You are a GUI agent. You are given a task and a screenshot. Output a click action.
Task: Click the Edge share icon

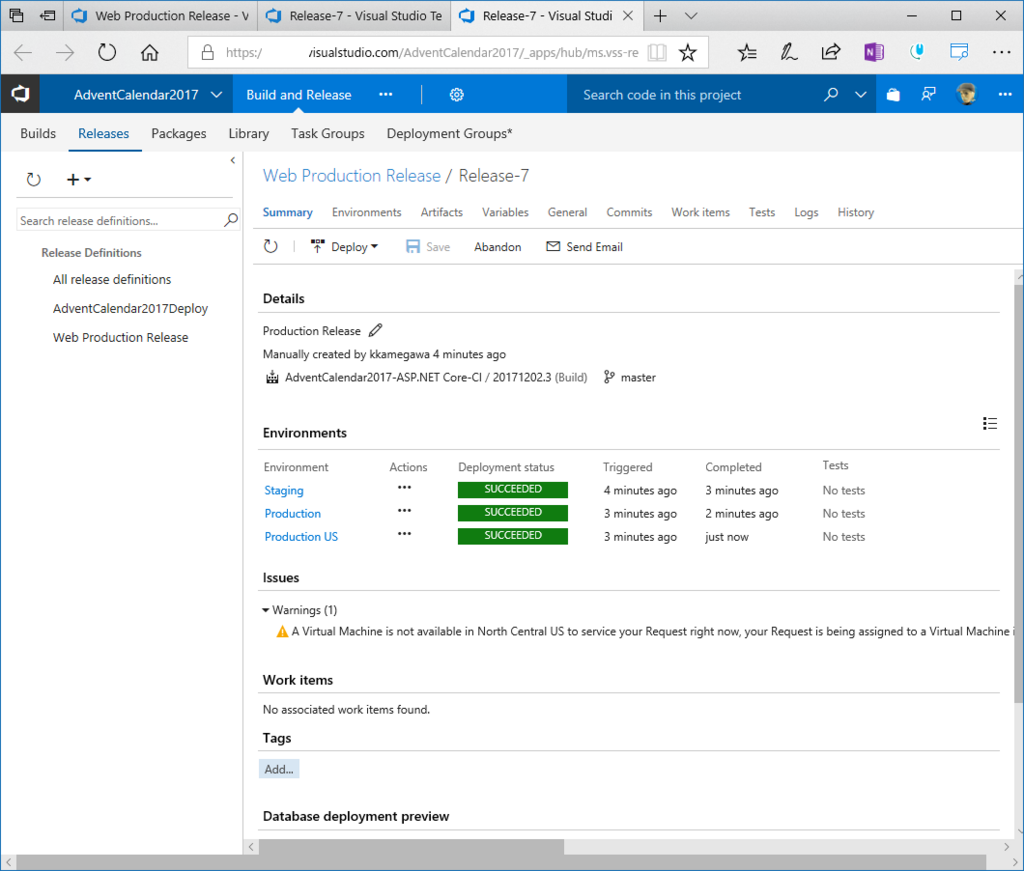(831, 52)
